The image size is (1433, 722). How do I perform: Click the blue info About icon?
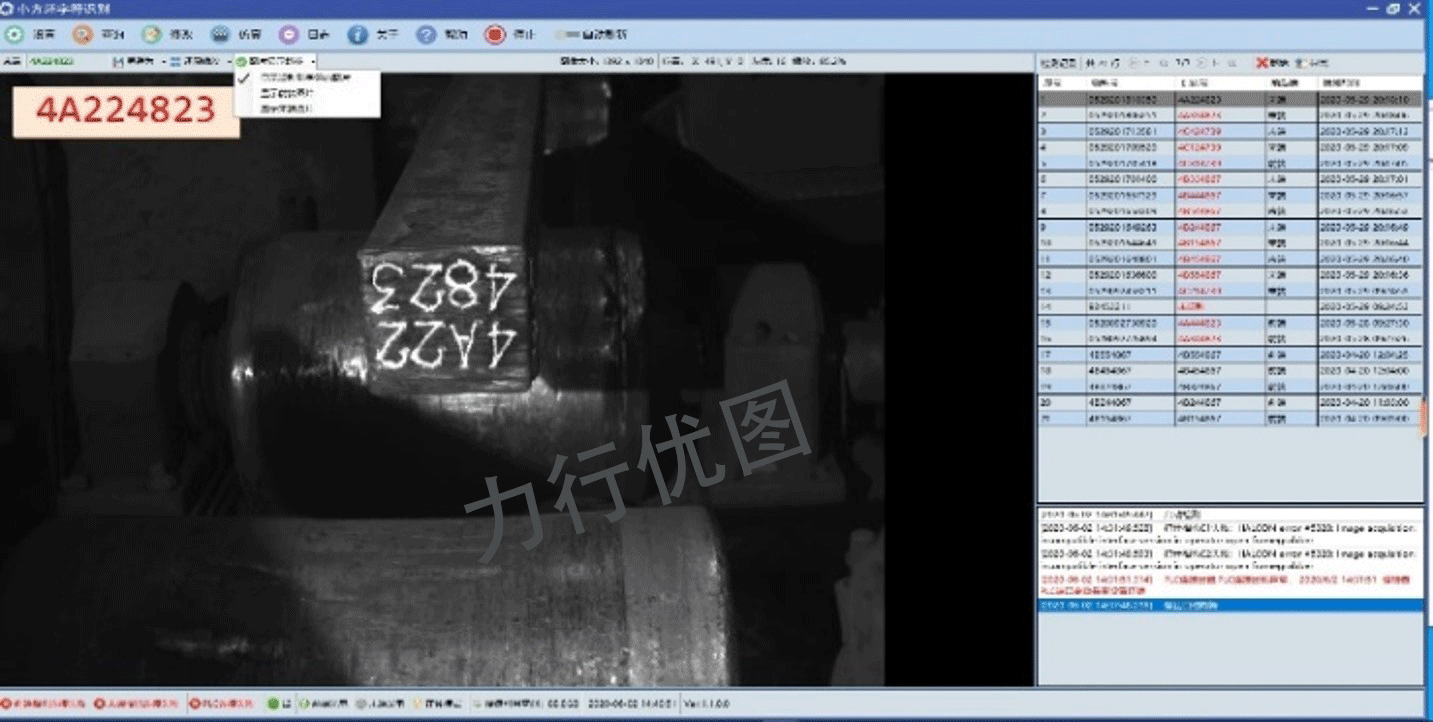(x=357, y=34)
